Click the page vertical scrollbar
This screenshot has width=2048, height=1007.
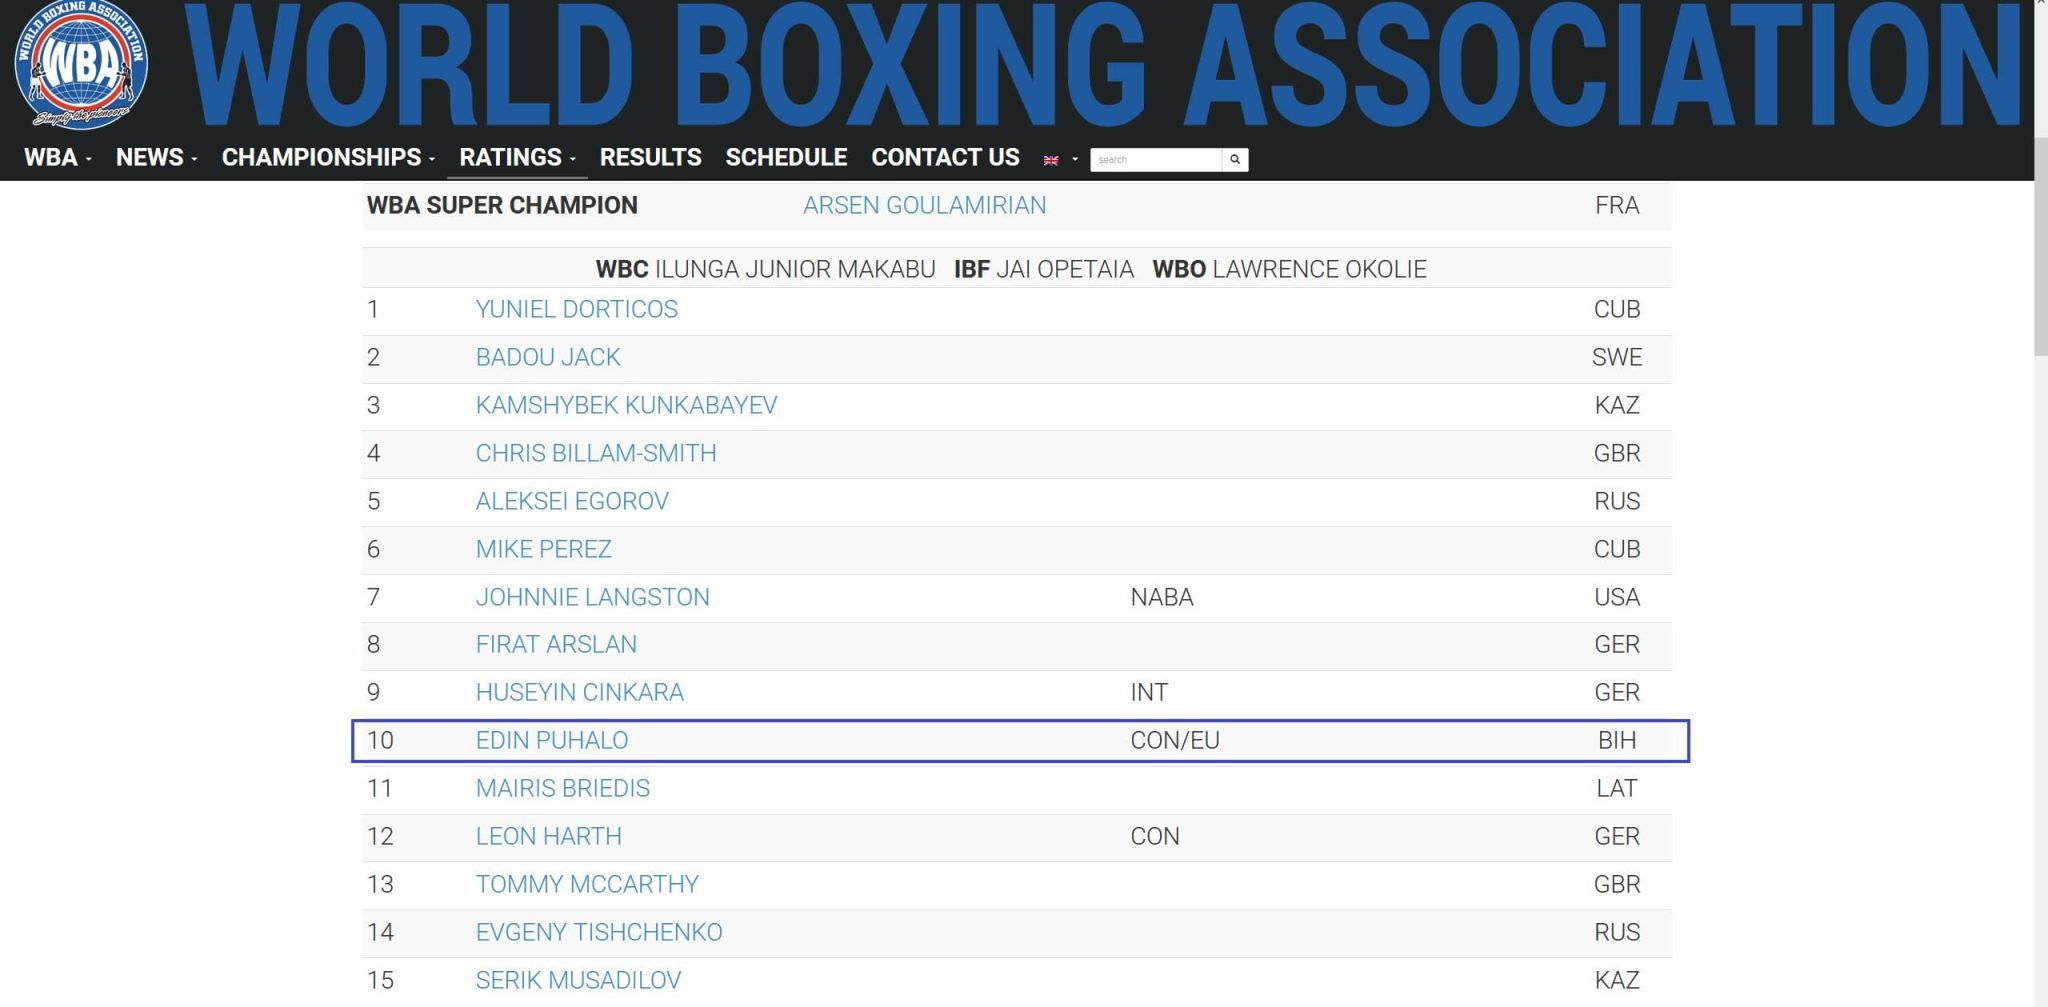[2040, 250]
